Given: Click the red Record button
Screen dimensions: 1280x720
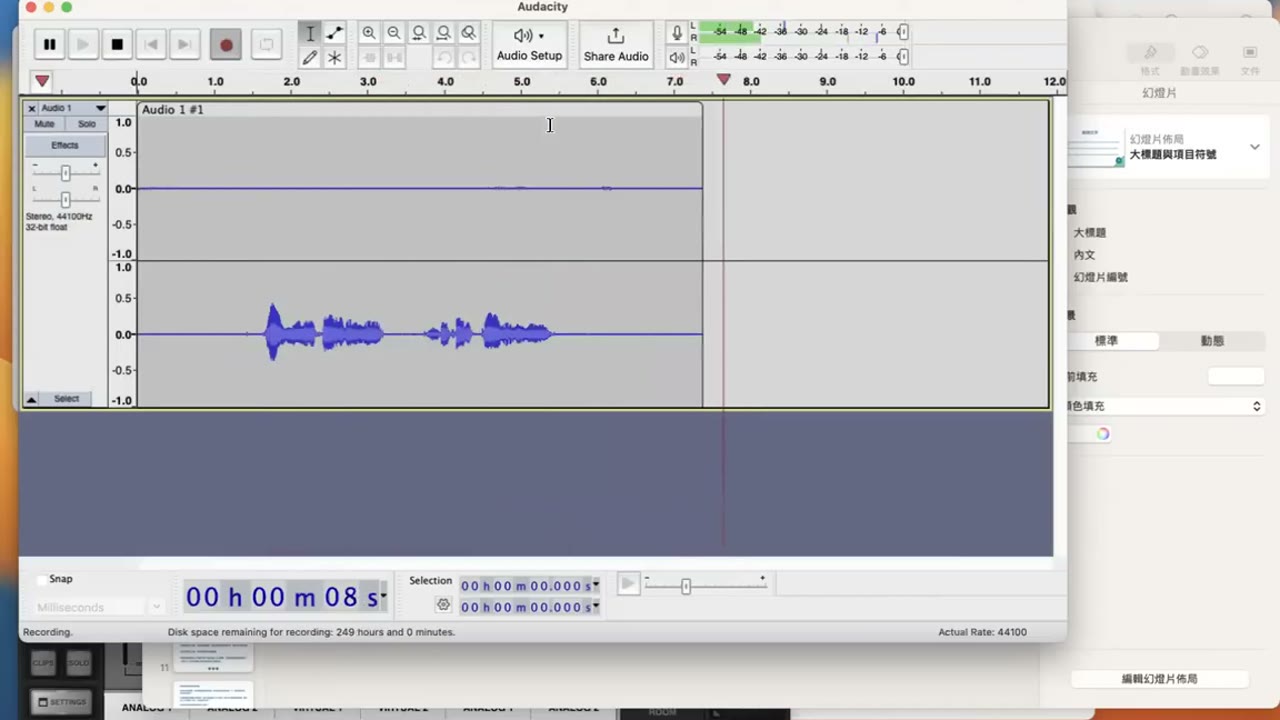Looking at the screenshot, I should (x=226, y=44).
